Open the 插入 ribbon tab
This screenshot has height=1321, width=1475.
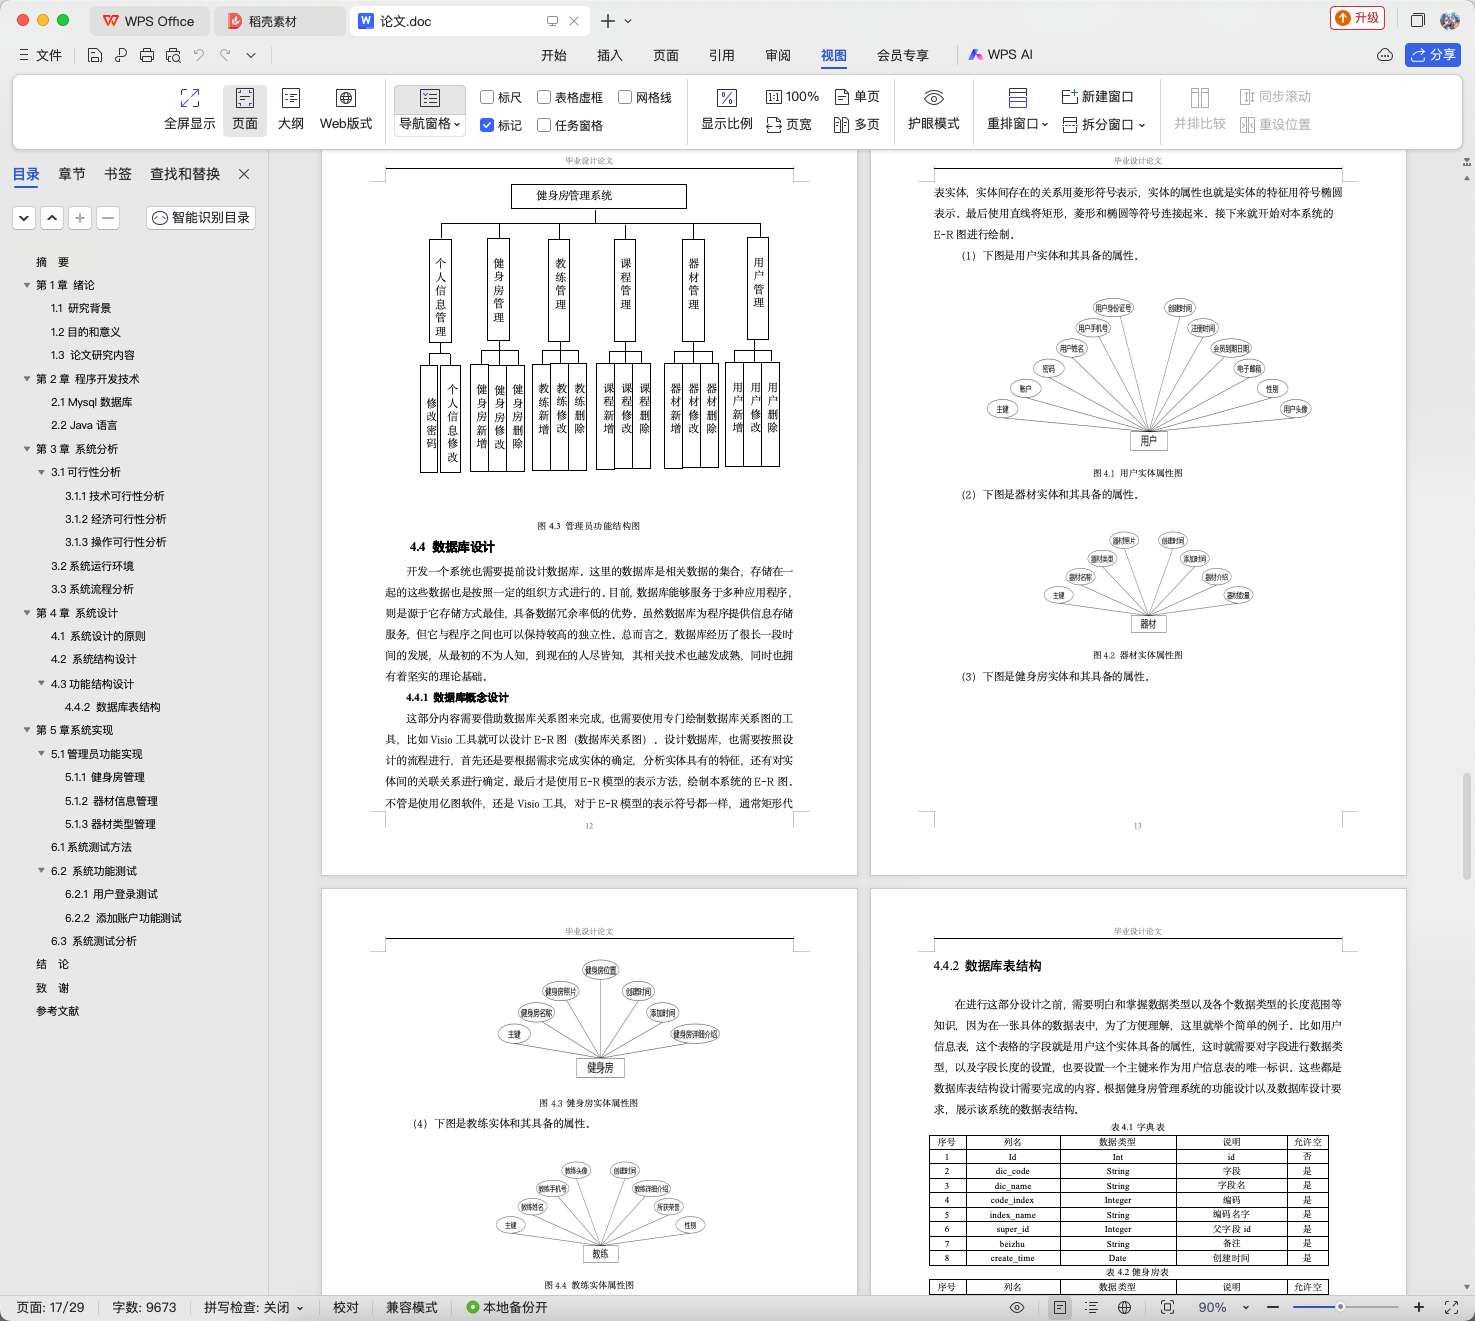610,55
